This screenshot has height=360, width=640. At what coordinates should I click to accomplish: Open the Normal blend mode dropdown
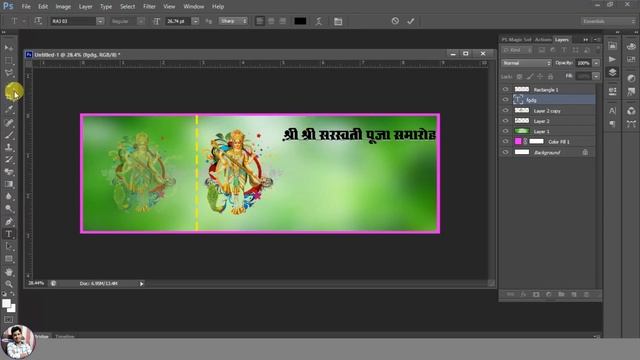[527, 63]
